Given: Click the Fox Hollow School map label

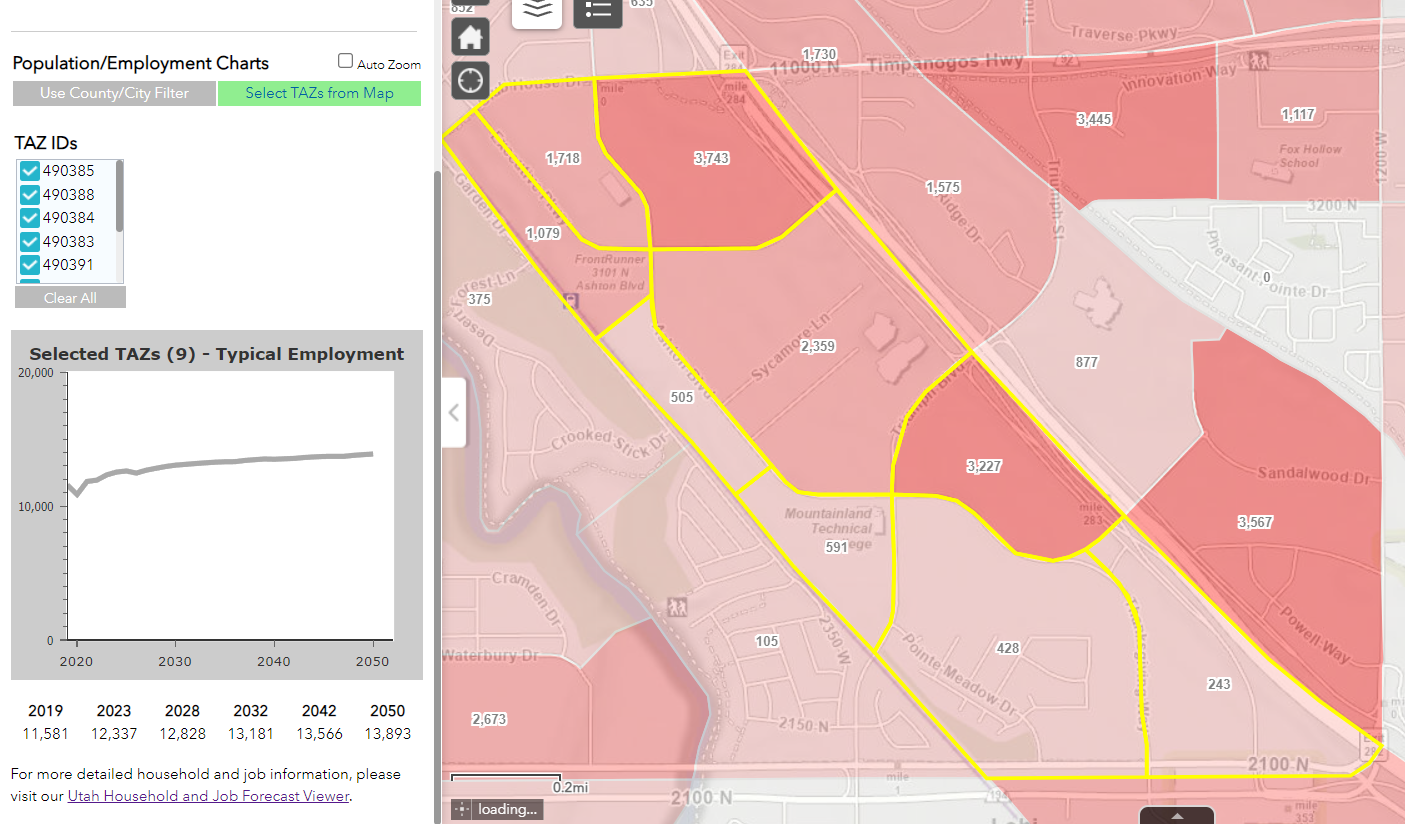Looking at the screenshot, I should click(1310, 156).
